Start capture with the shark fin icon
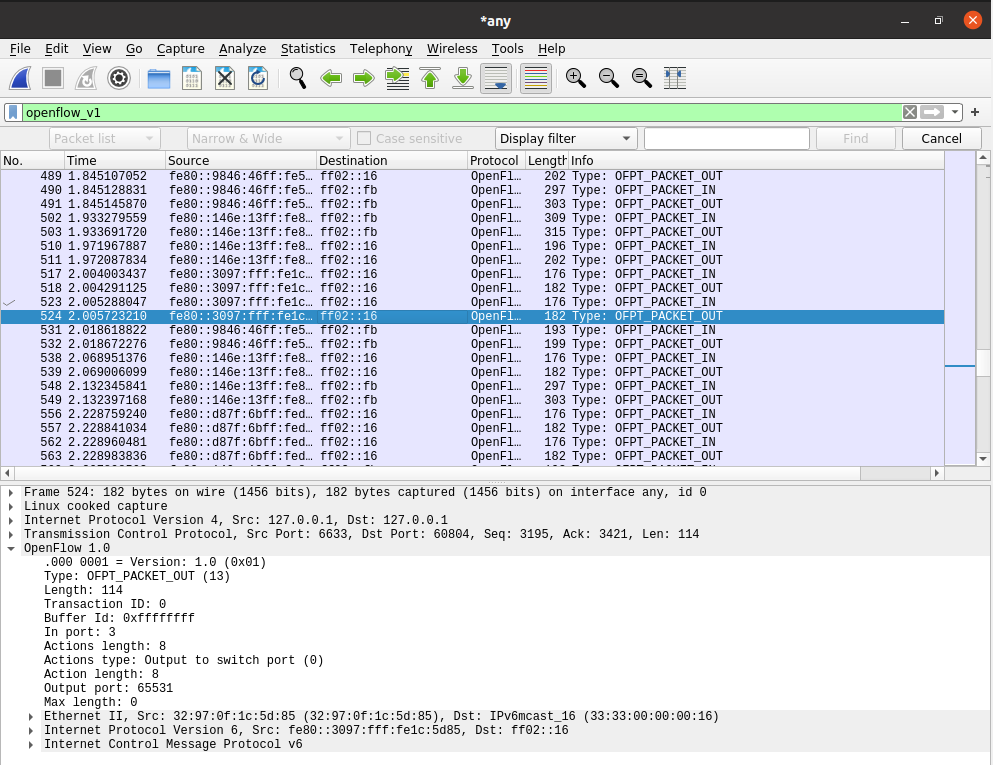The width and height of the screenshot is (993, 765). point(22,78)
